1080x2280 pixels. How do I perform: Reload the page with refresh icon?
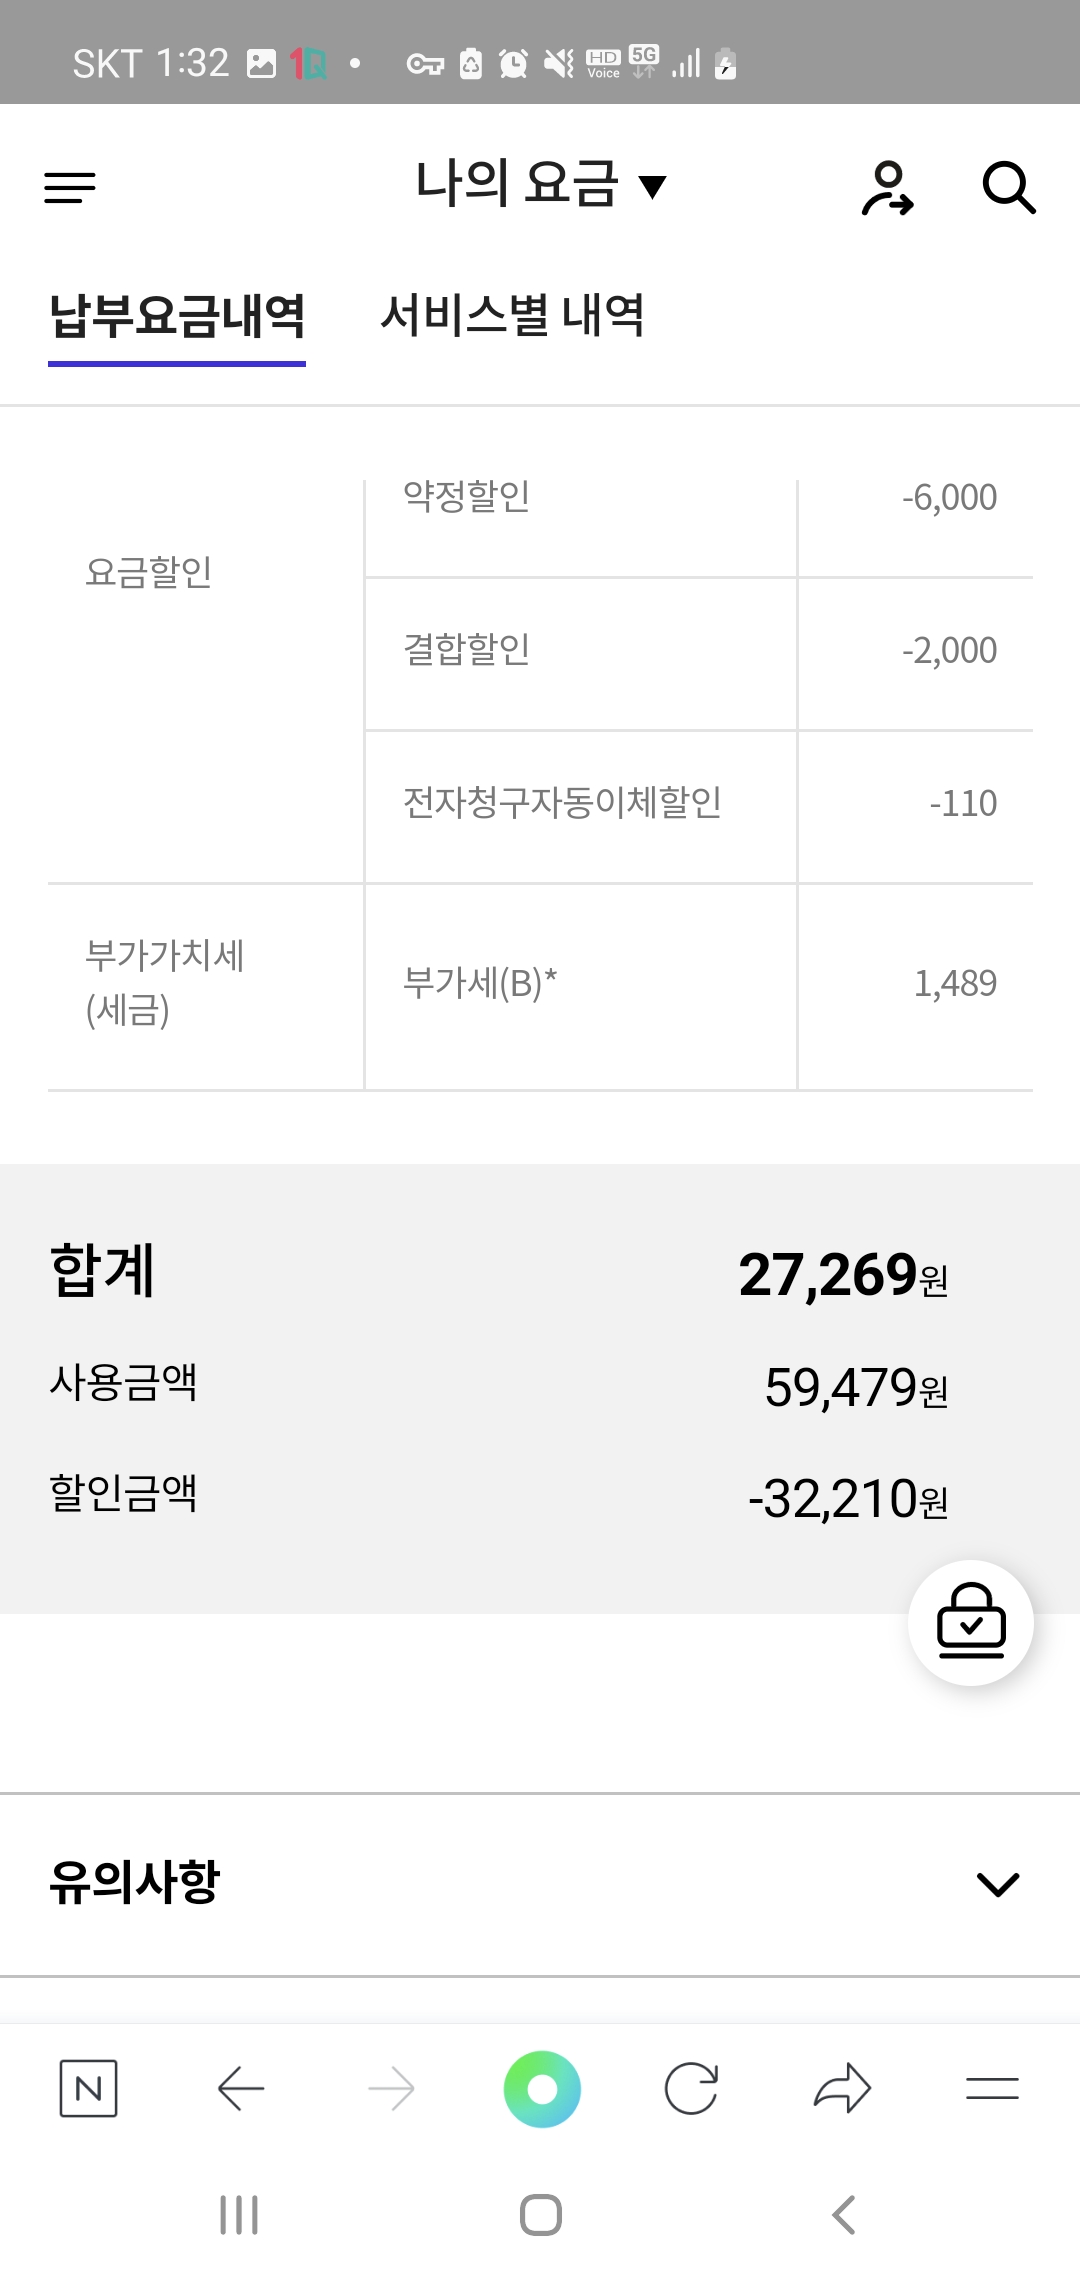click(x=691, y=2088)
